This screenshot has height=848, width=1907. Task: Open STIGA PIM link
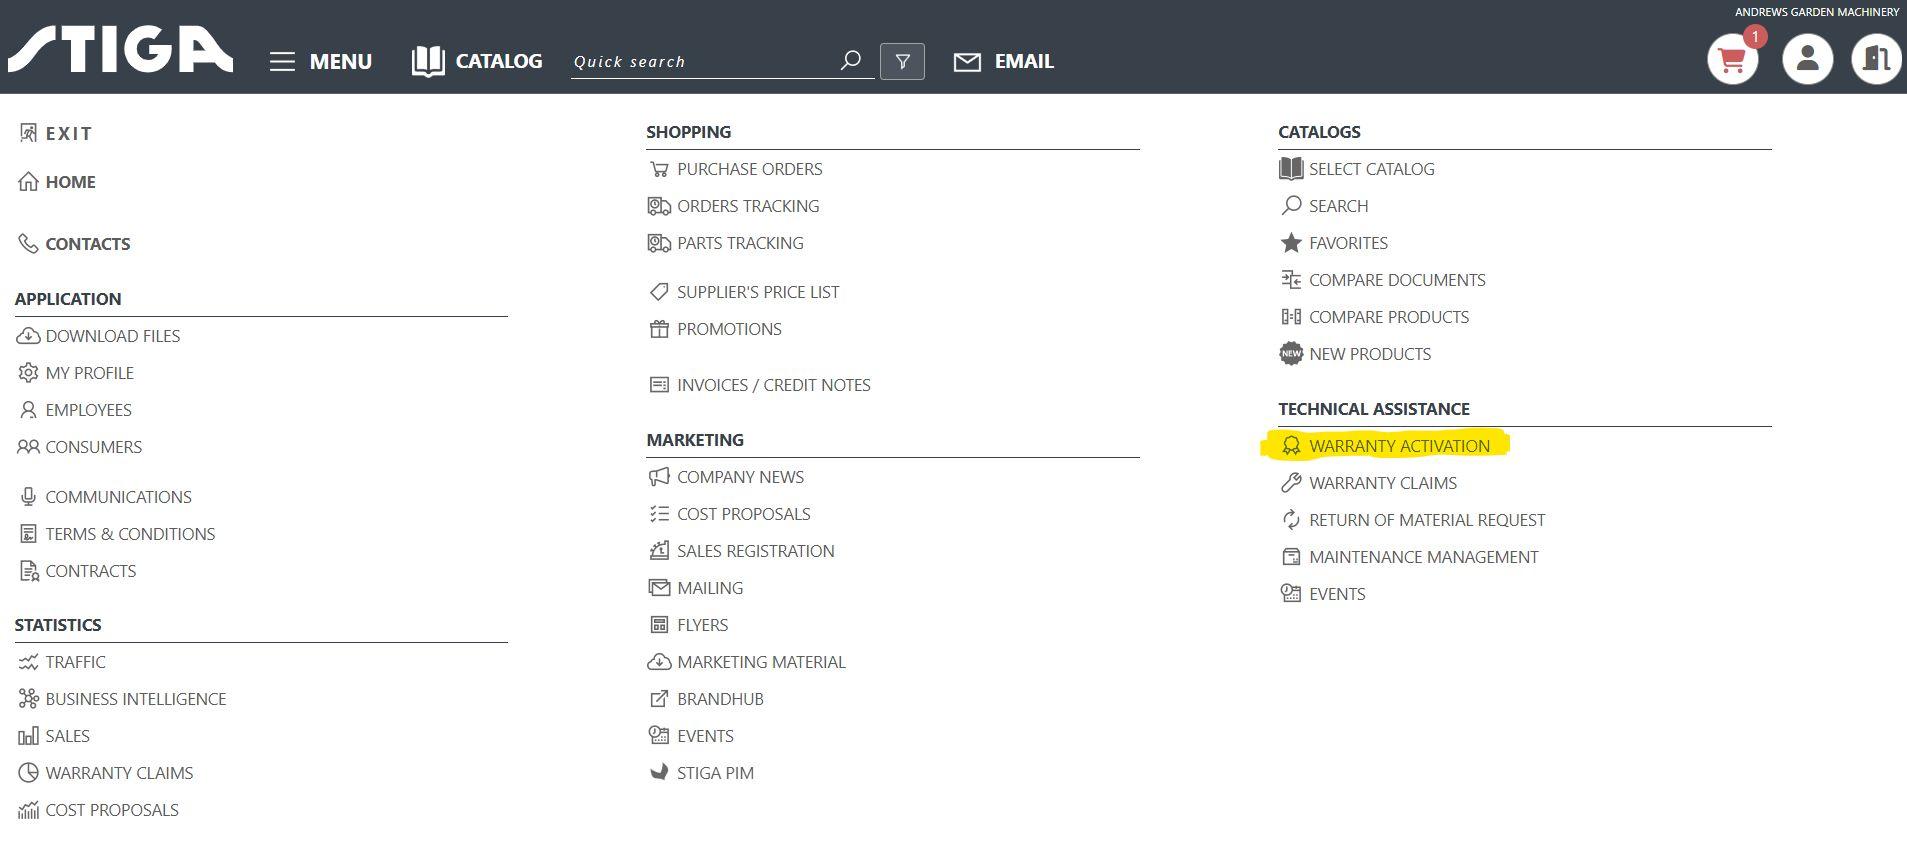715,773
